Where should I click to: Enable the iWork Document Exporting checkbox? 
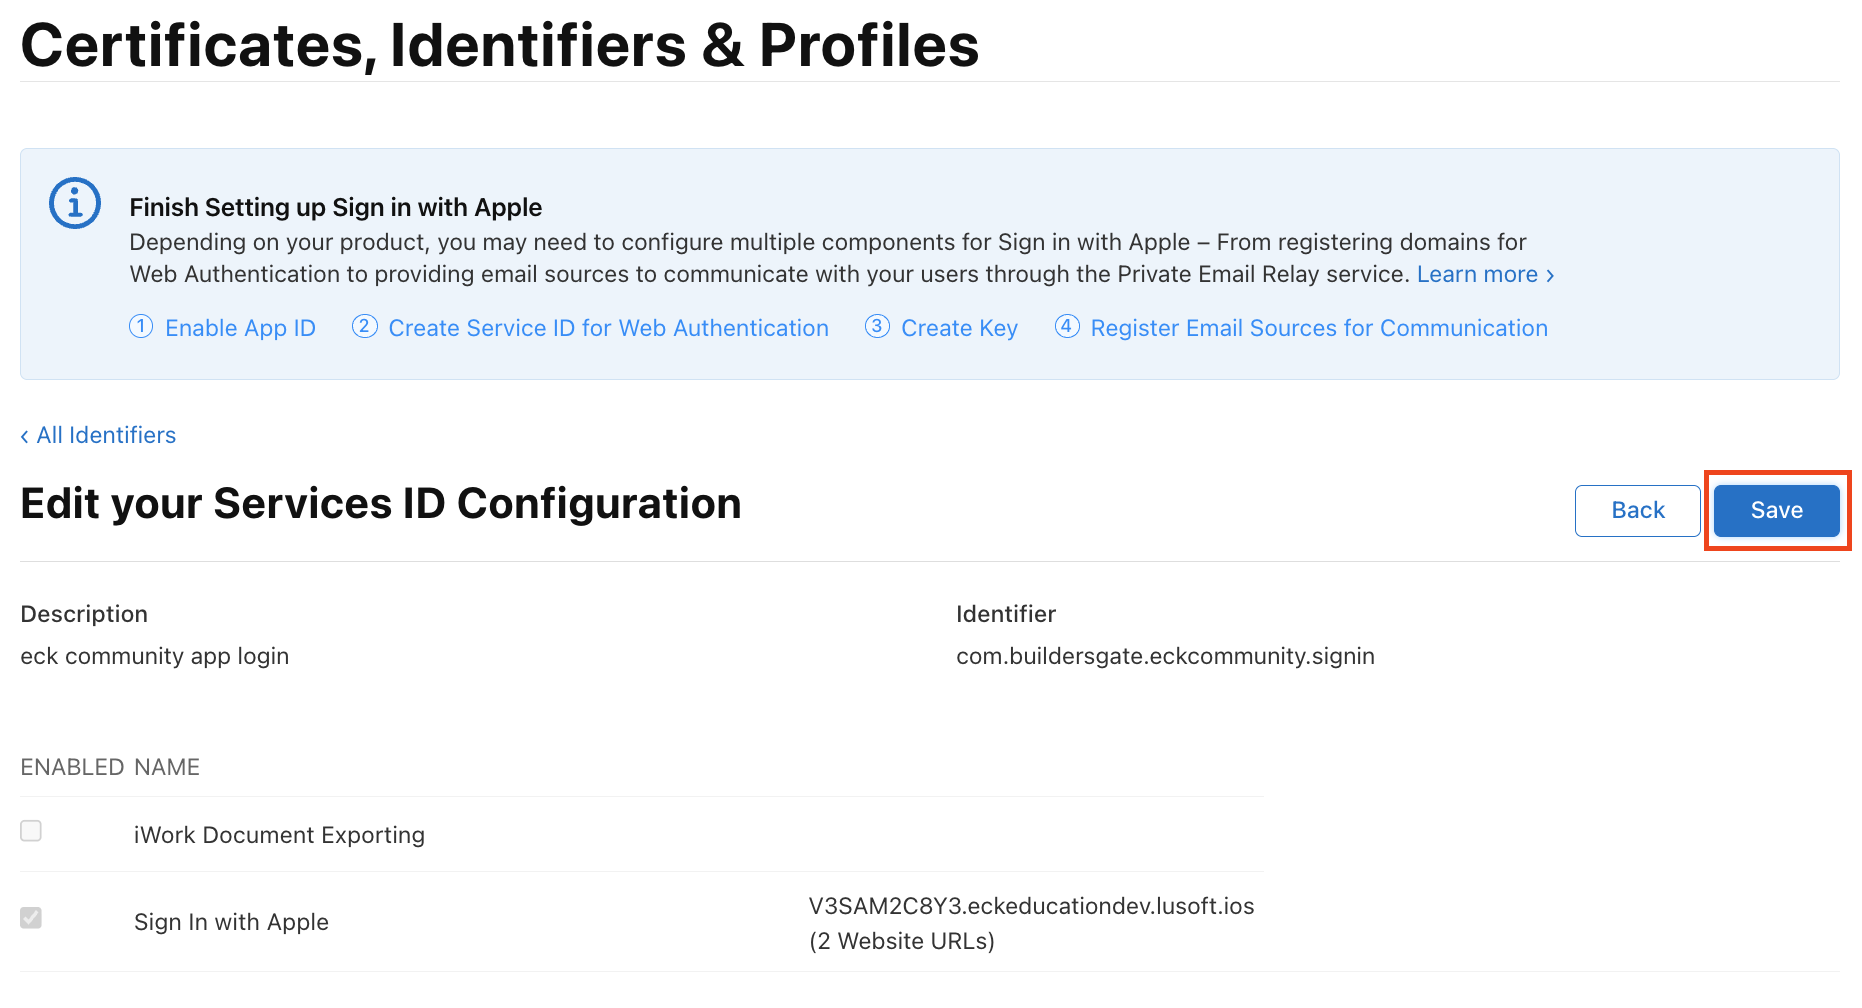coord(31,831)
